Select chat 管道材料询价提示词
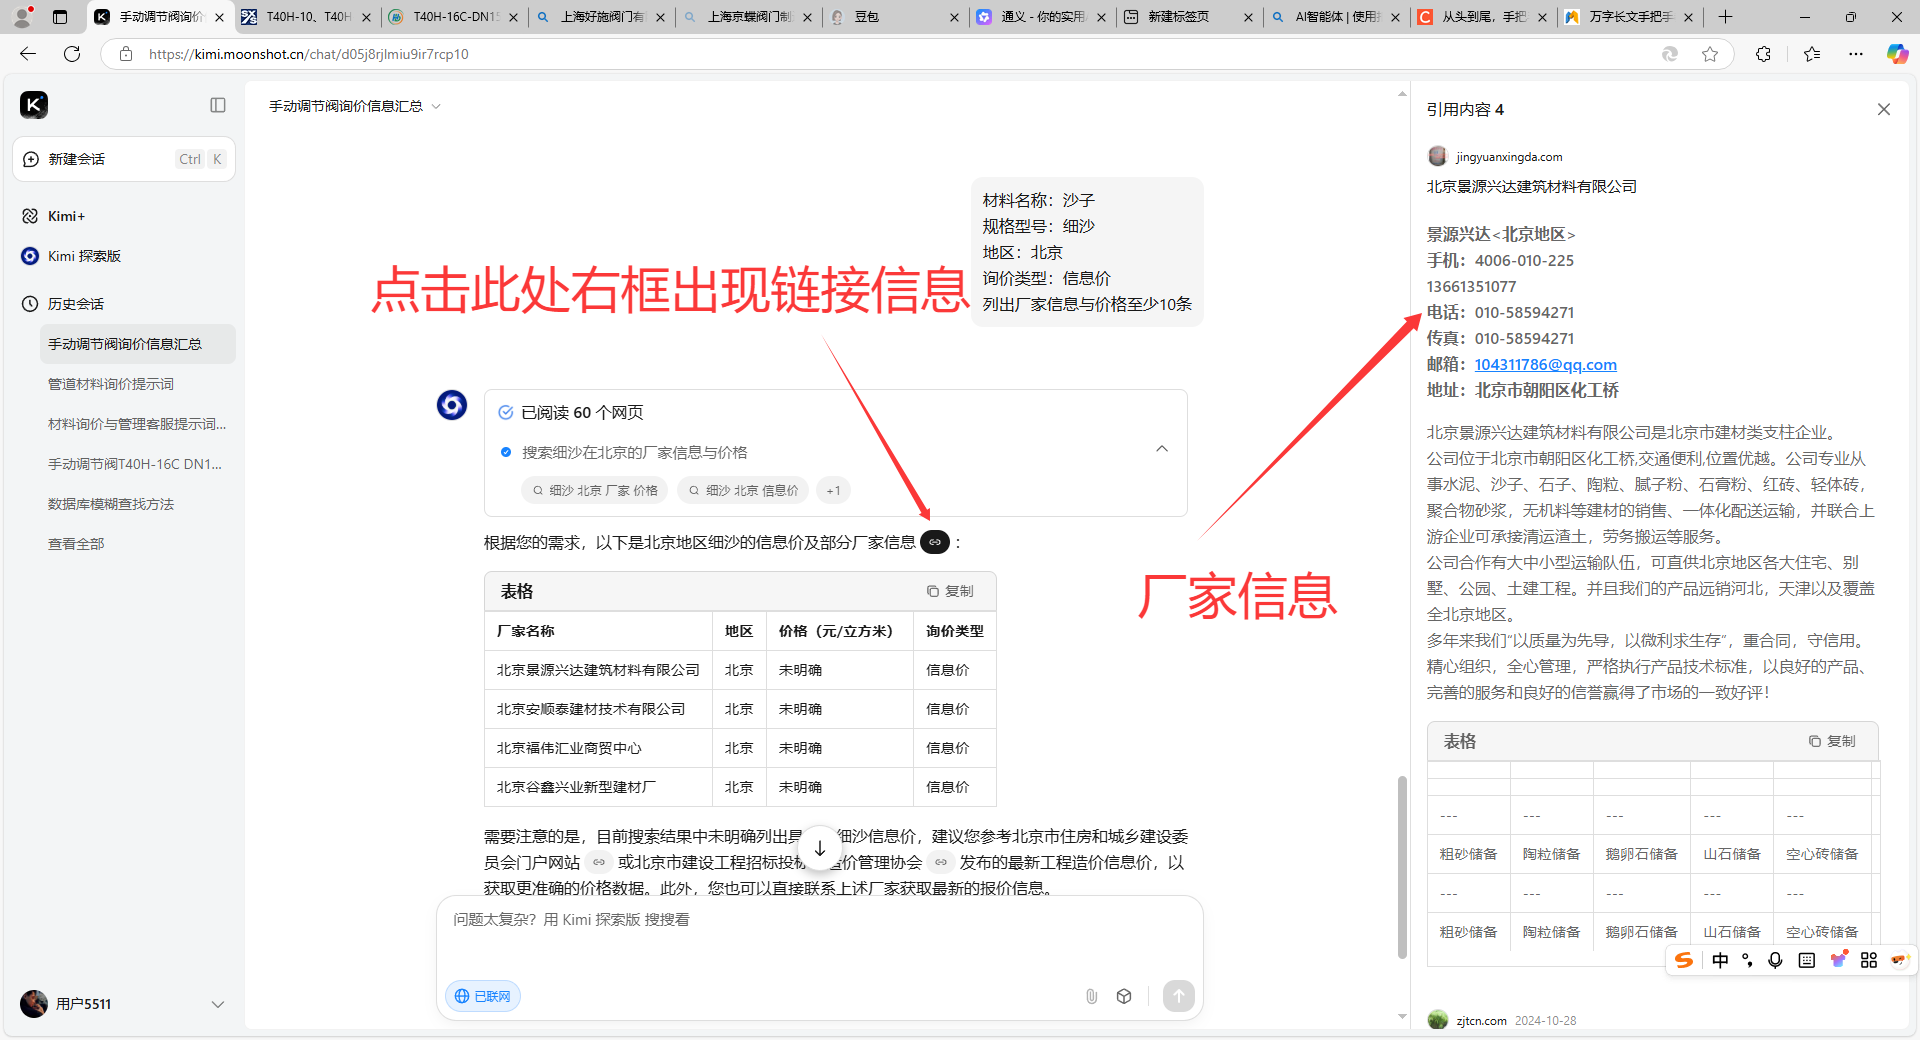The image size is (1920, 1040). [111, 384]
